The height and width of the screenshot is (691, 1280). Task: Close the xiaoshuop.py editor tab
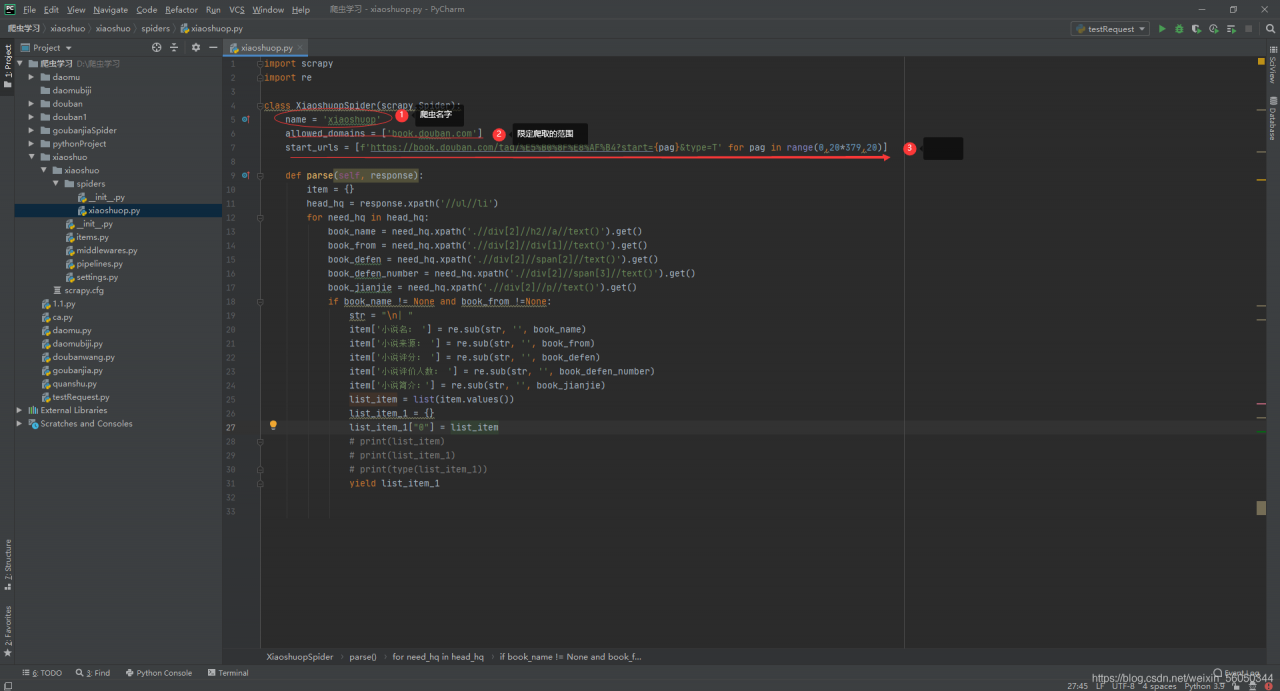pos(300,47)
